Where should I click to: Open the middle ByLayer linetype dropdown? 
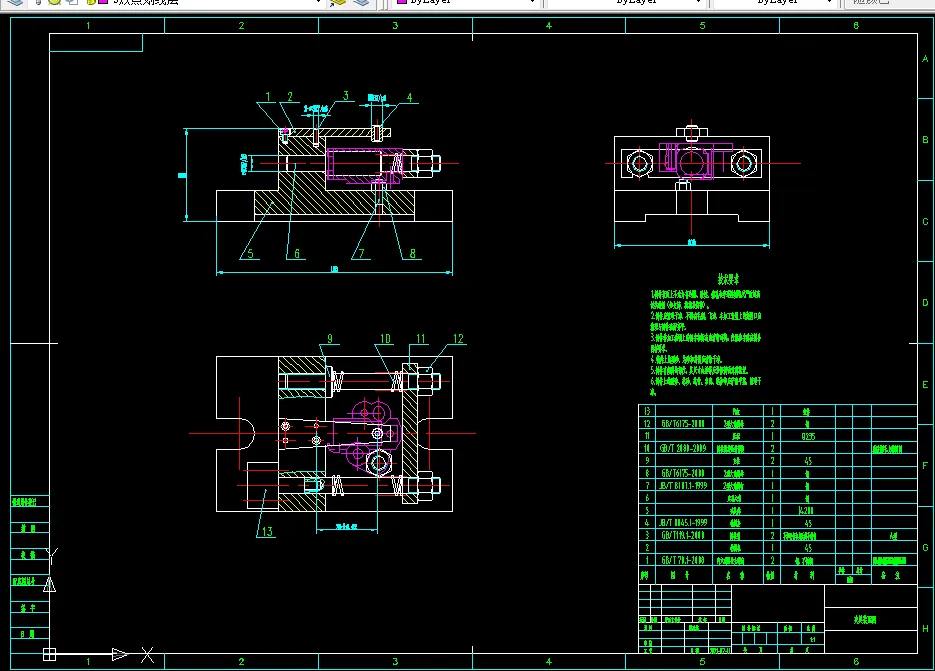pos(698,2)
